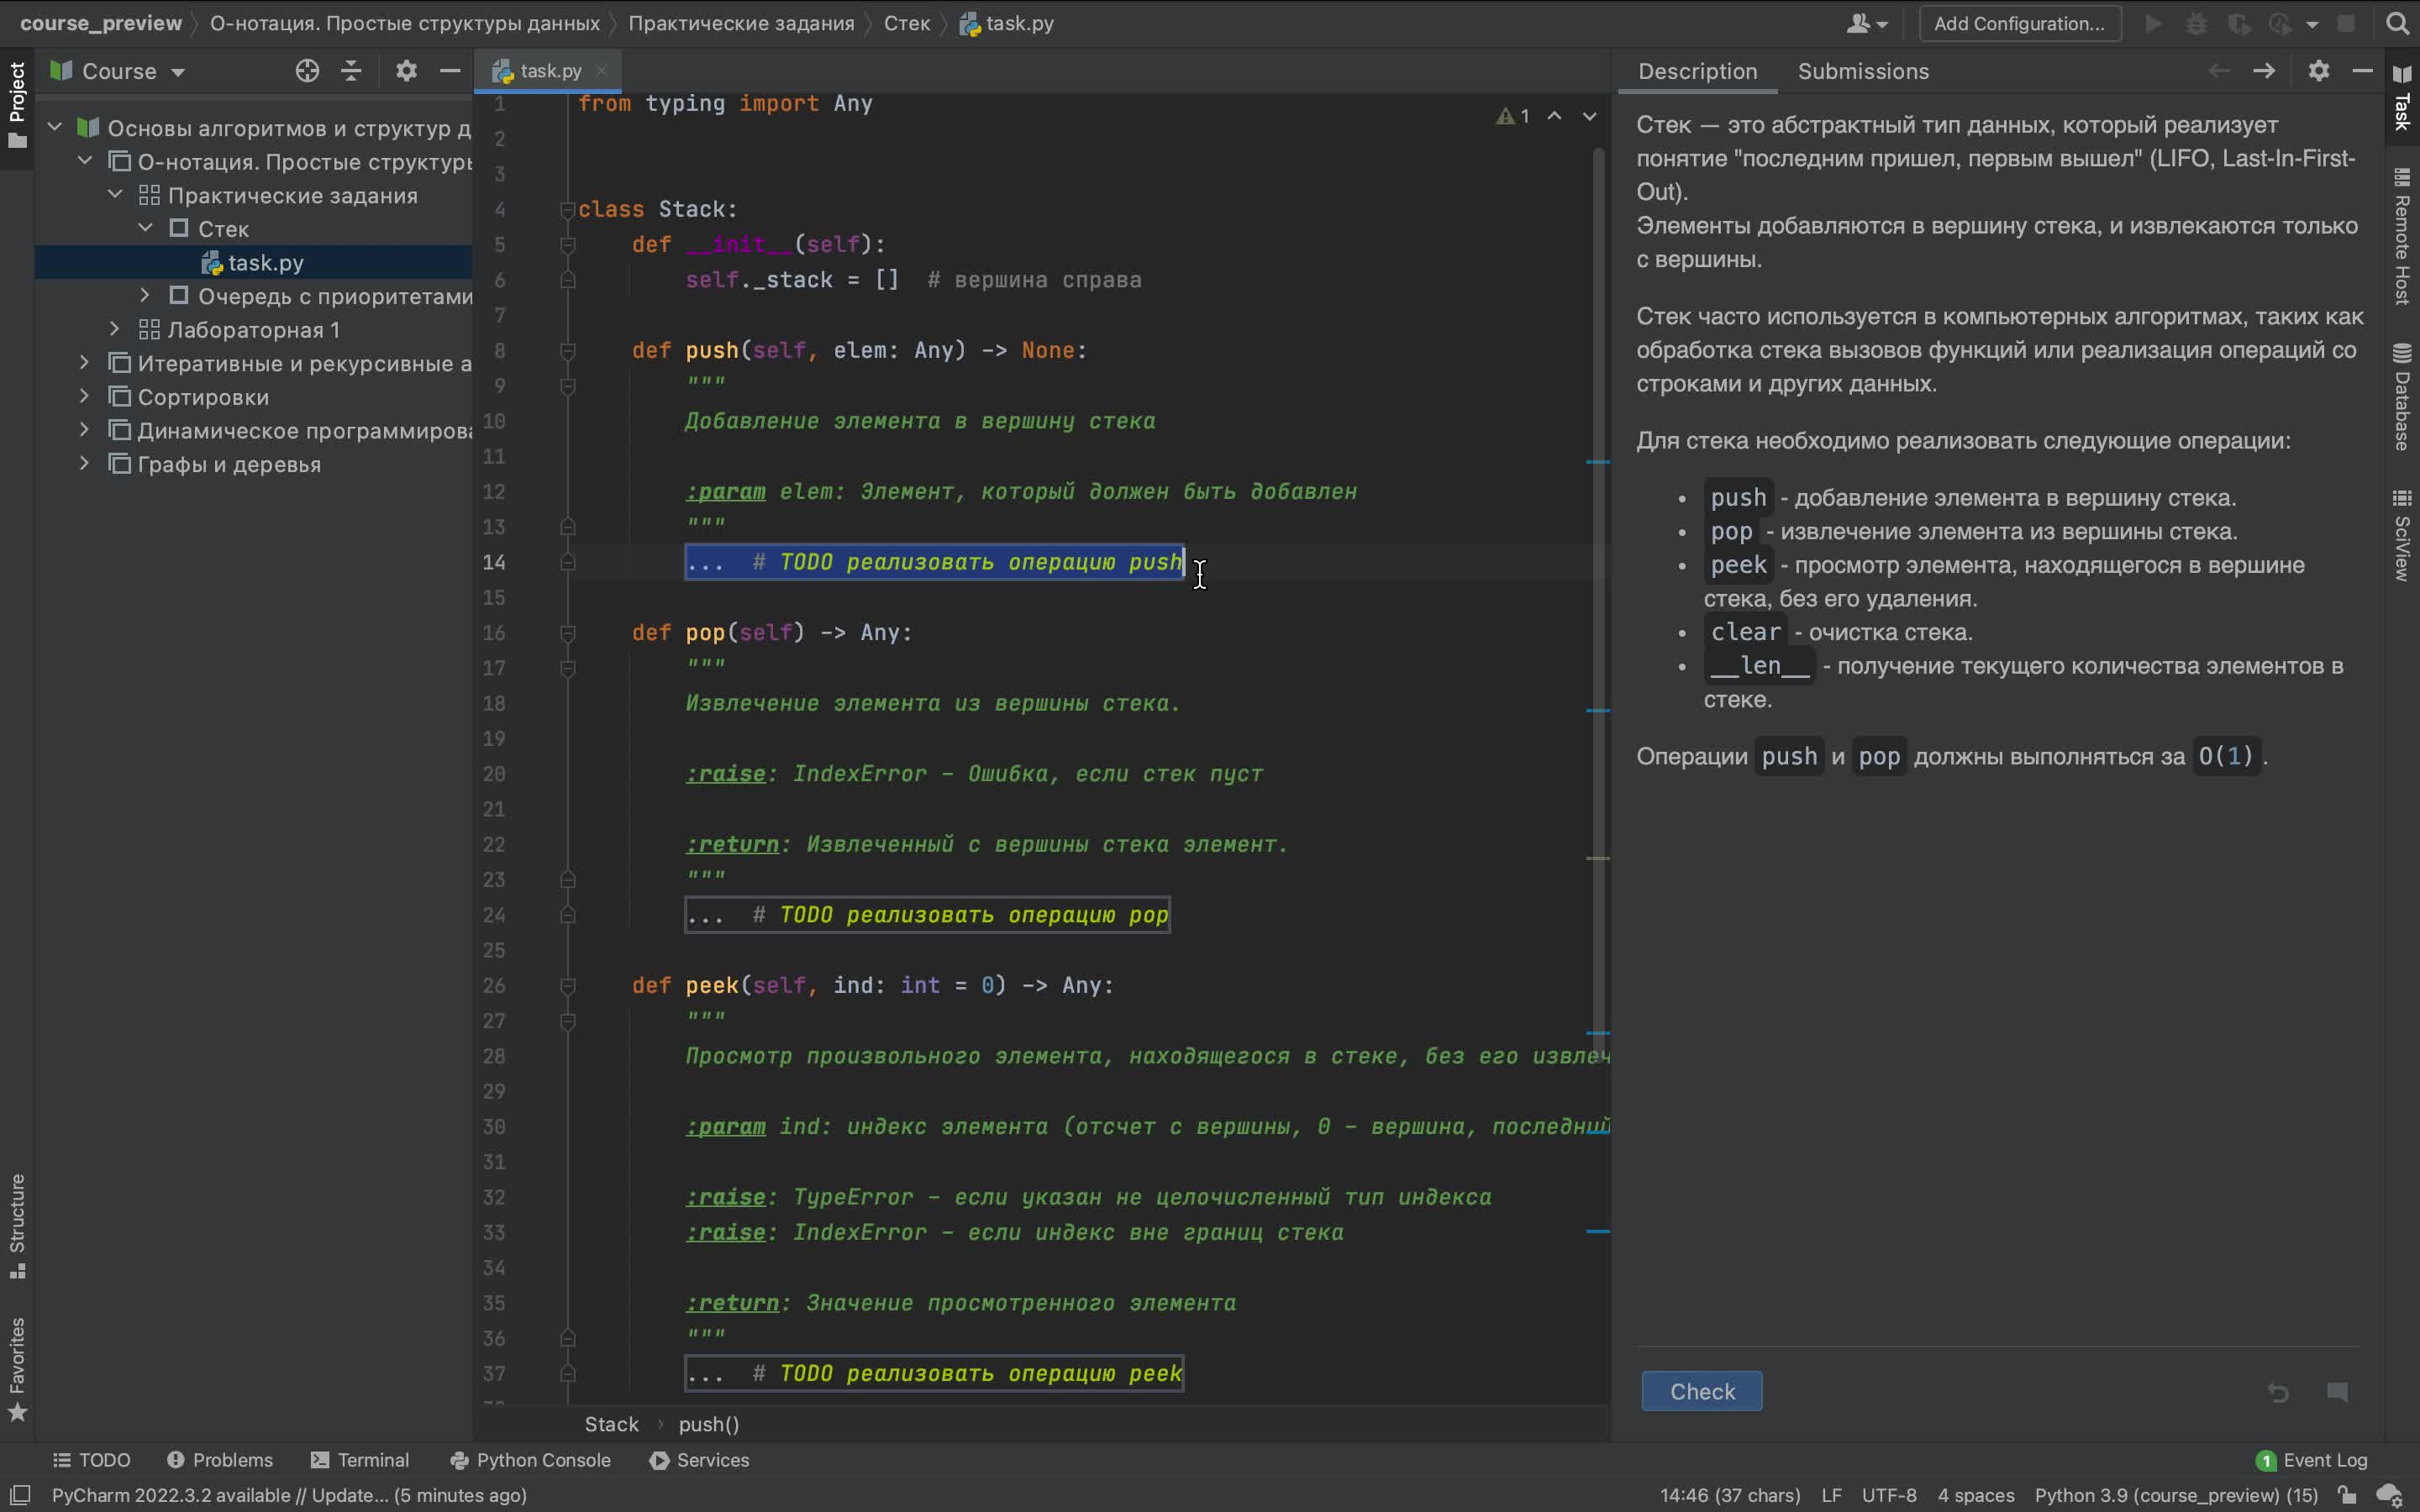Open the Problems tool window
Screen dimensions: 2420x1512
220,1460
